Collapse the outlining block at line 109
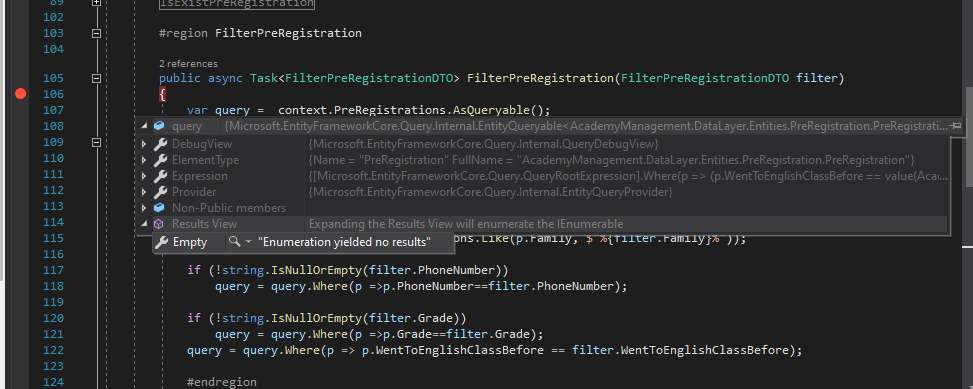This screenshot has width=973, height=389. coord(96,143)
